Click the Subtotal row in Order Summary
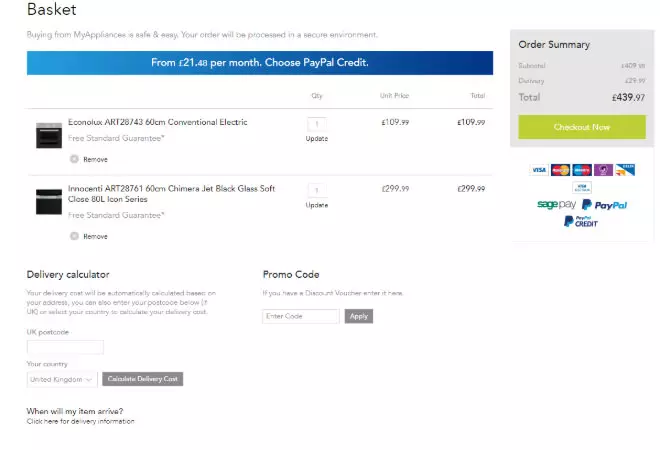Screen dimensions: 660x450 (x=582, y=66)
